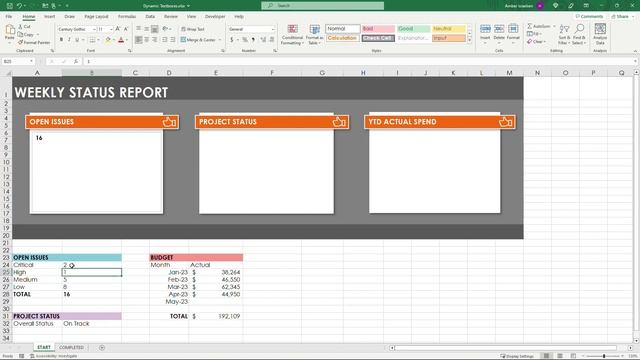Open the Format cells menu
This screenshot has width=640, height=360.
click(513, 33)
